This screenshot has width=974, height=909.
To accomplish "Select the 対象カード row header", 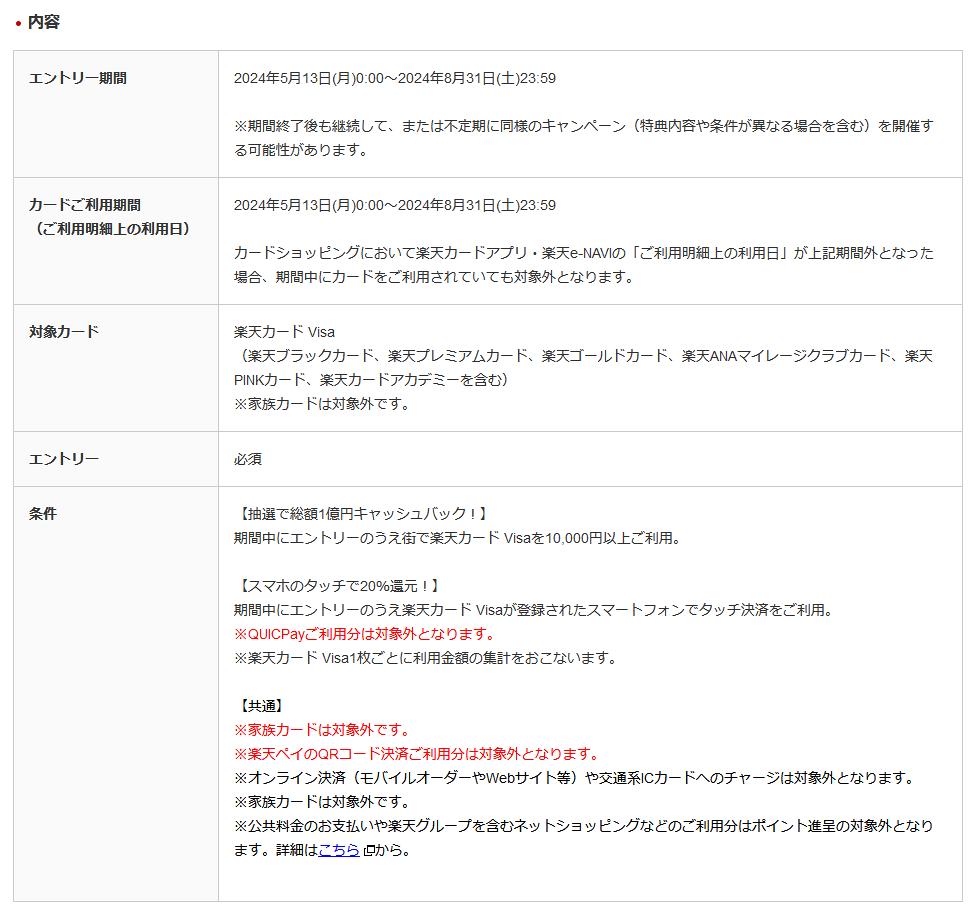I will pos(64,332).
